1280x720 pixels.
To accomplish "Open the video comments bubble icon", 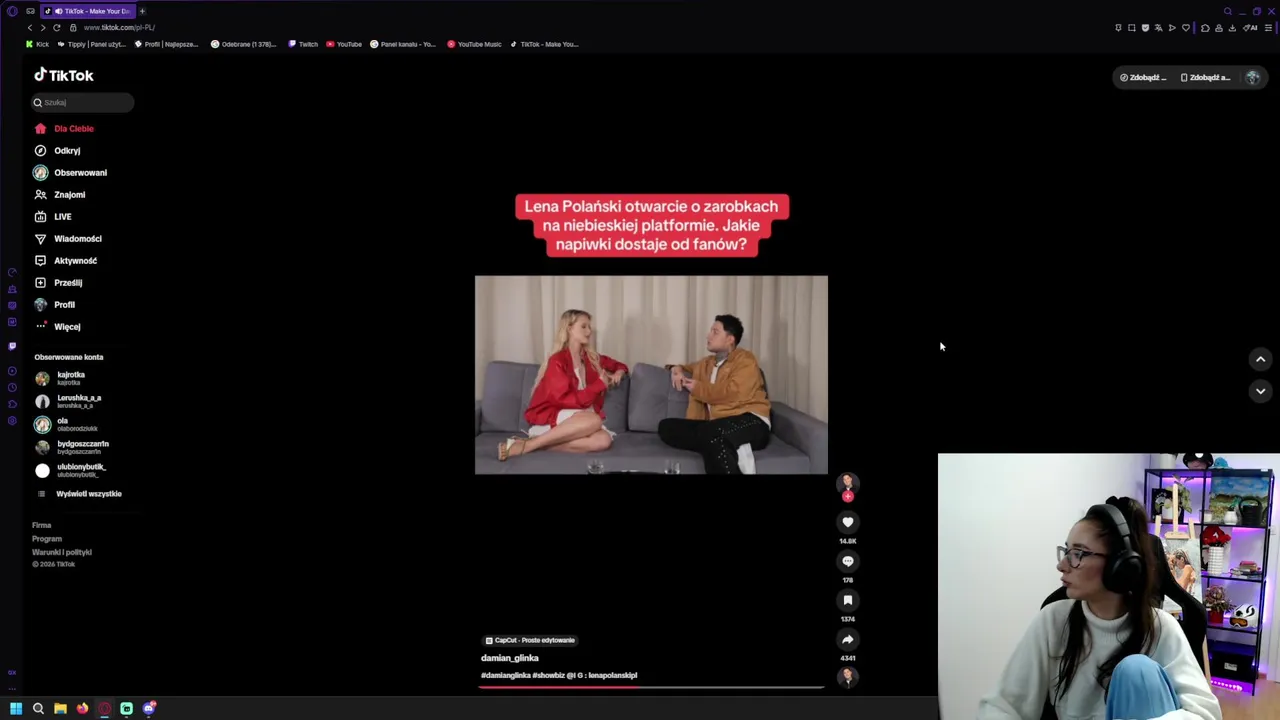I will pyautogui.click(x=847, y=561).
